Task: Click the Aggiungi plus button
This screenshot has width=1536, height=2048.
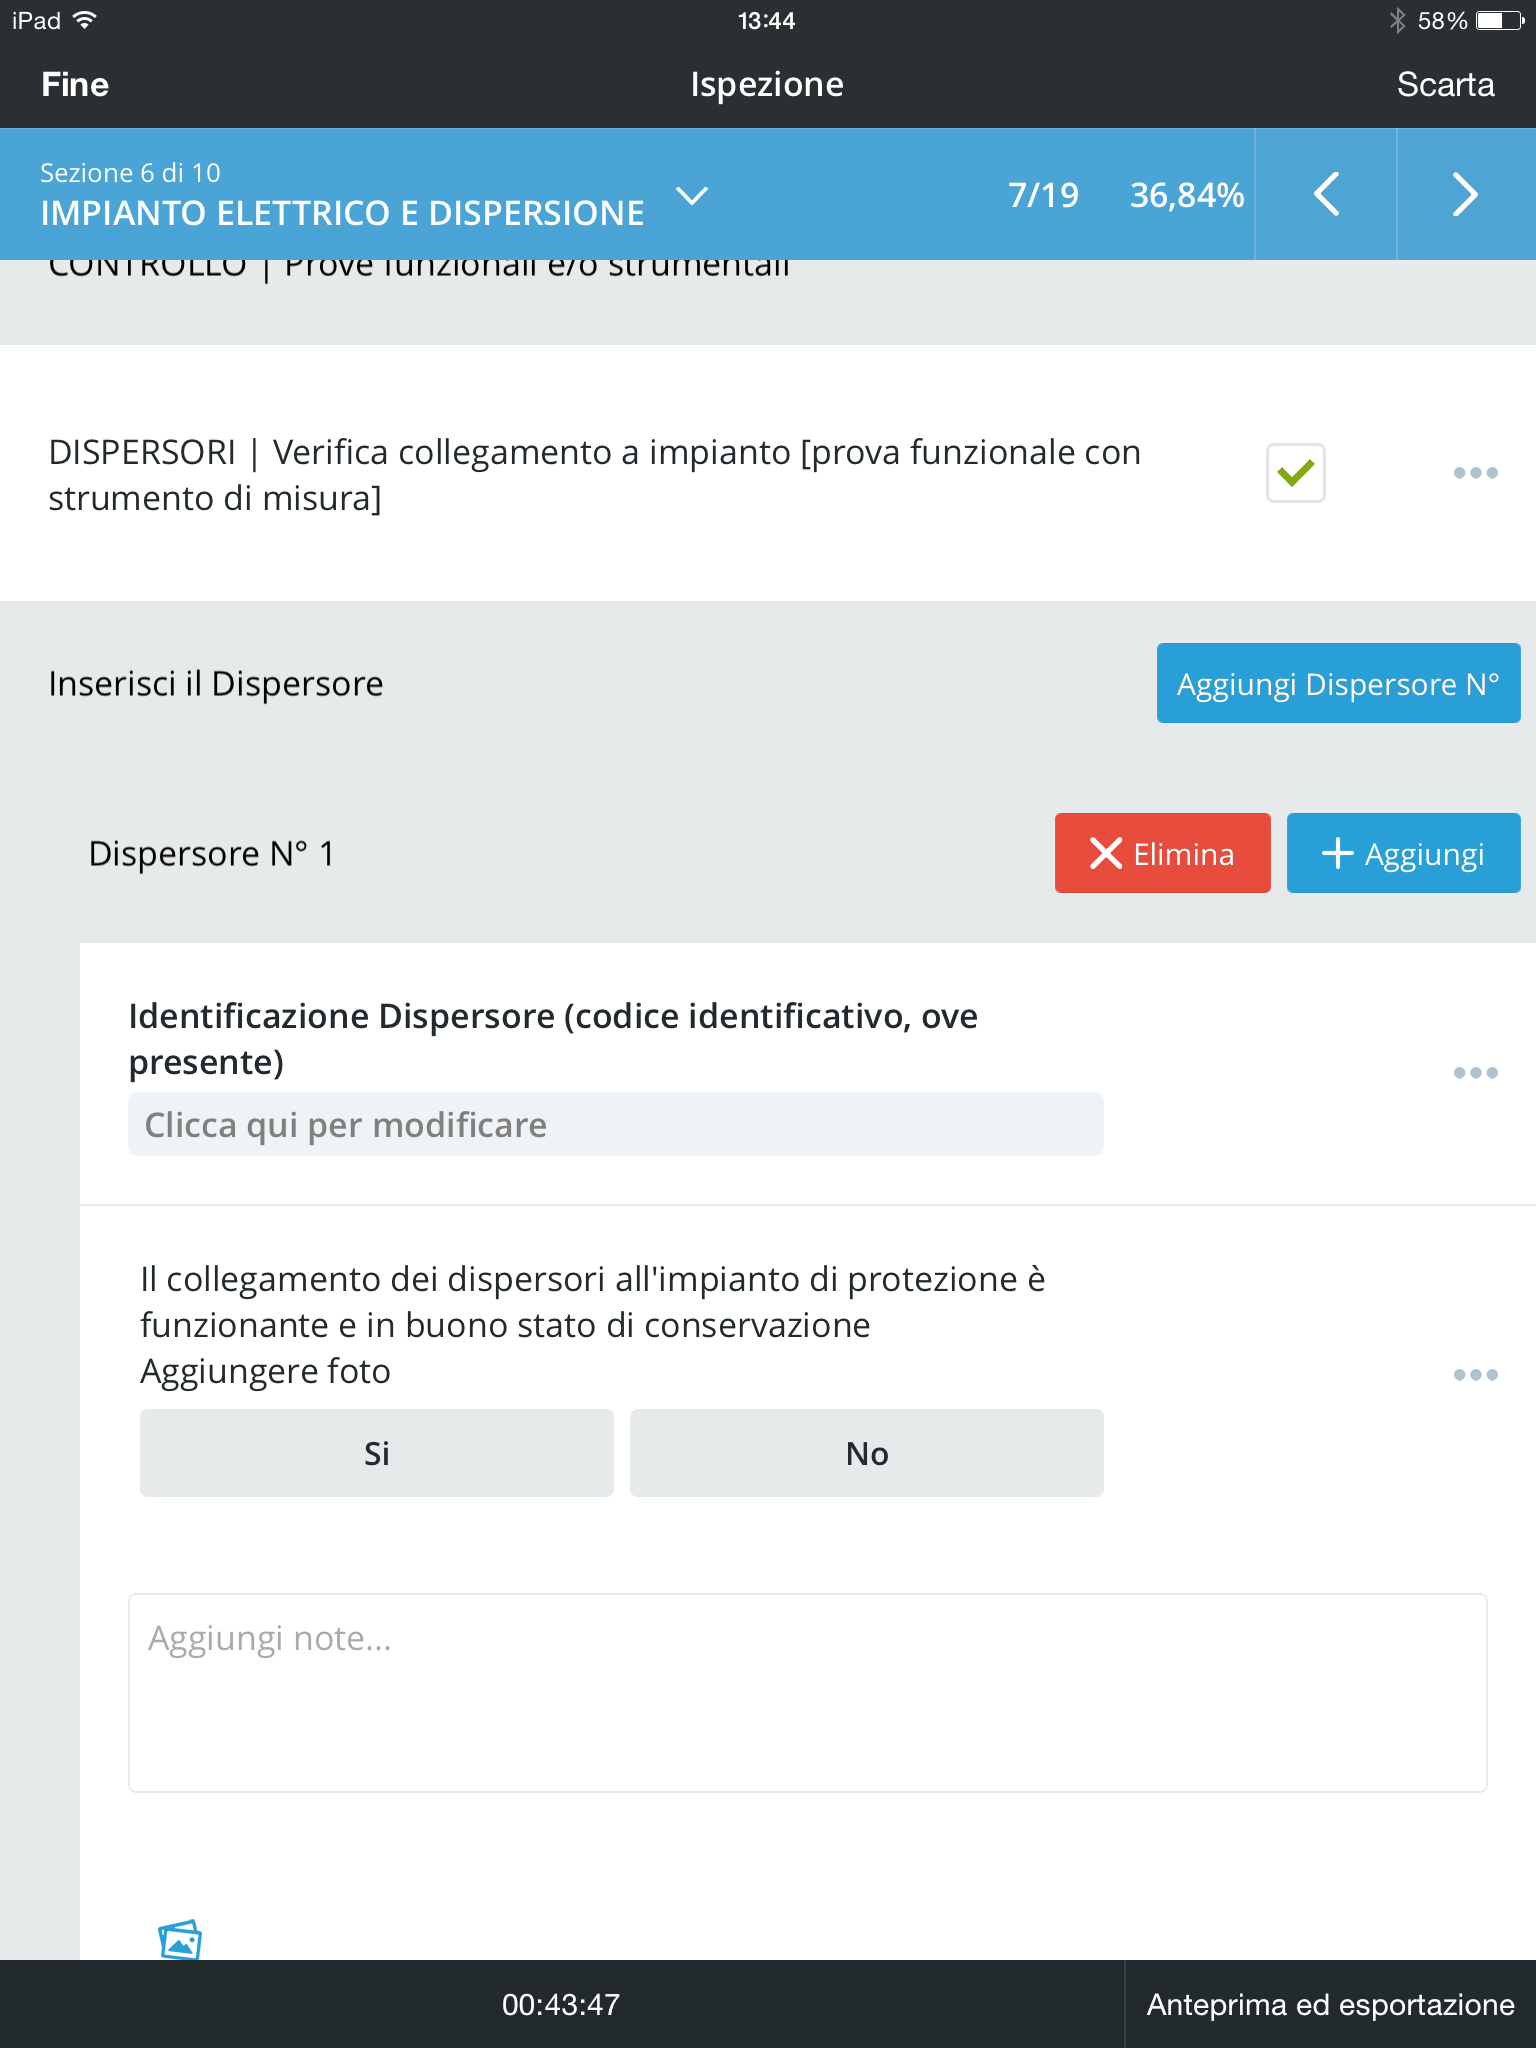Action: pos(1403,853)
